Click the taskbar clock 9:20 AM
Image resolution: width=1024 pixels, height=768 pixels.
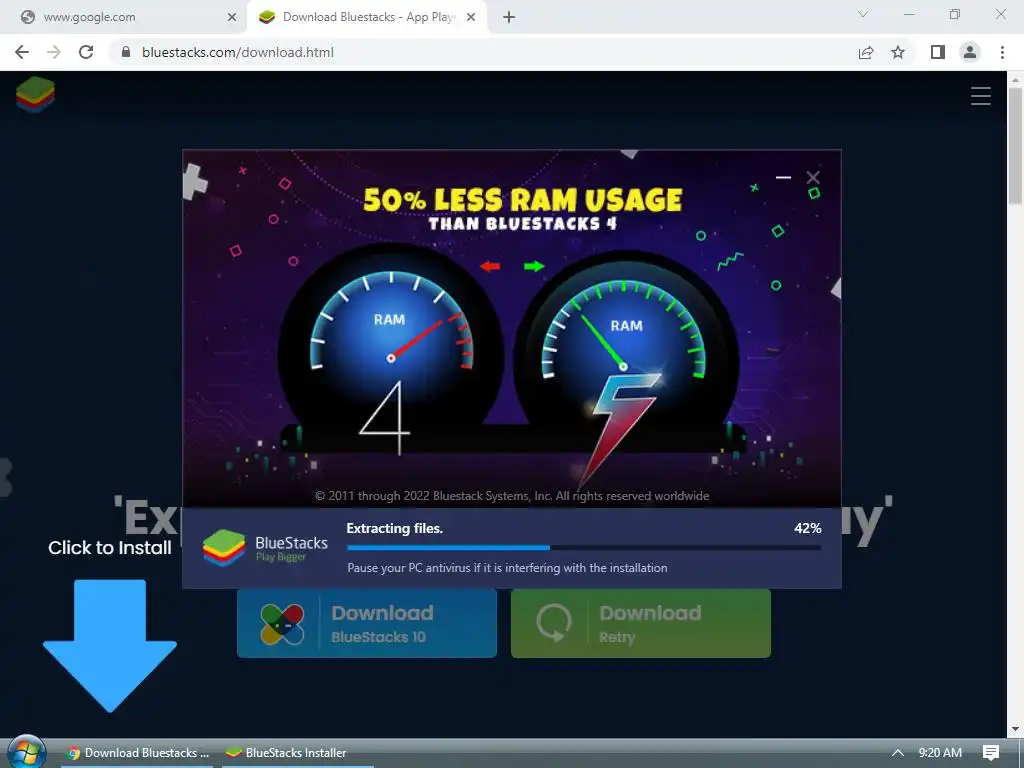click(940, 753)
